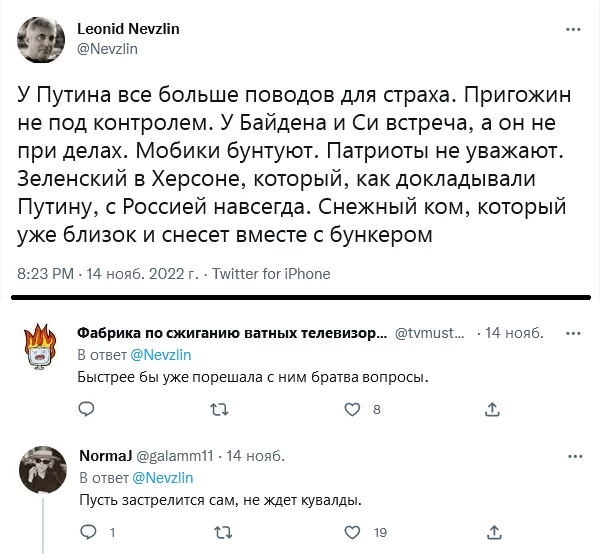Reply to the Фабрика comment
600x557 pixels.
tap(87, 409)
